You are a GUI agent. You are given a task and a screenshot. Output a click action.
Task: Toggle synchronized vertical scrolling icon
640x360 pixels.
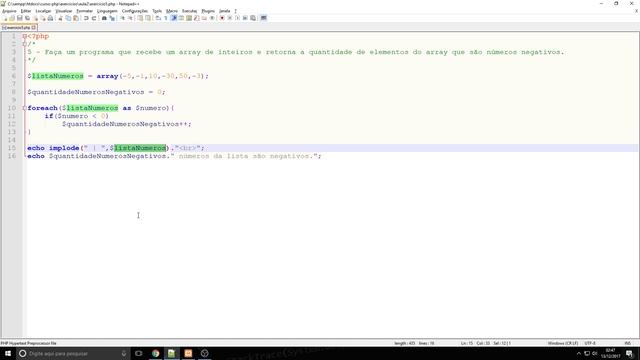pyautogui.click(x=140, y=18)
